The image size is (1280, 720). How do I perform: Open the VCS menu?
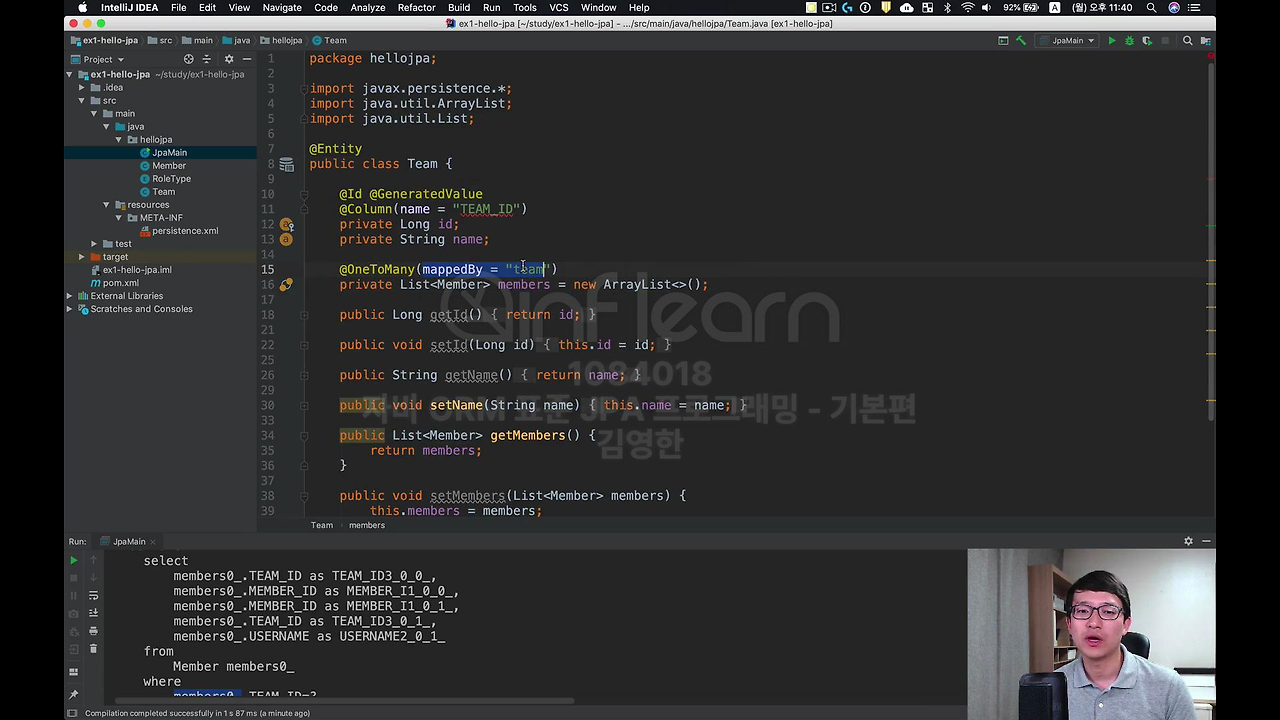559,8
